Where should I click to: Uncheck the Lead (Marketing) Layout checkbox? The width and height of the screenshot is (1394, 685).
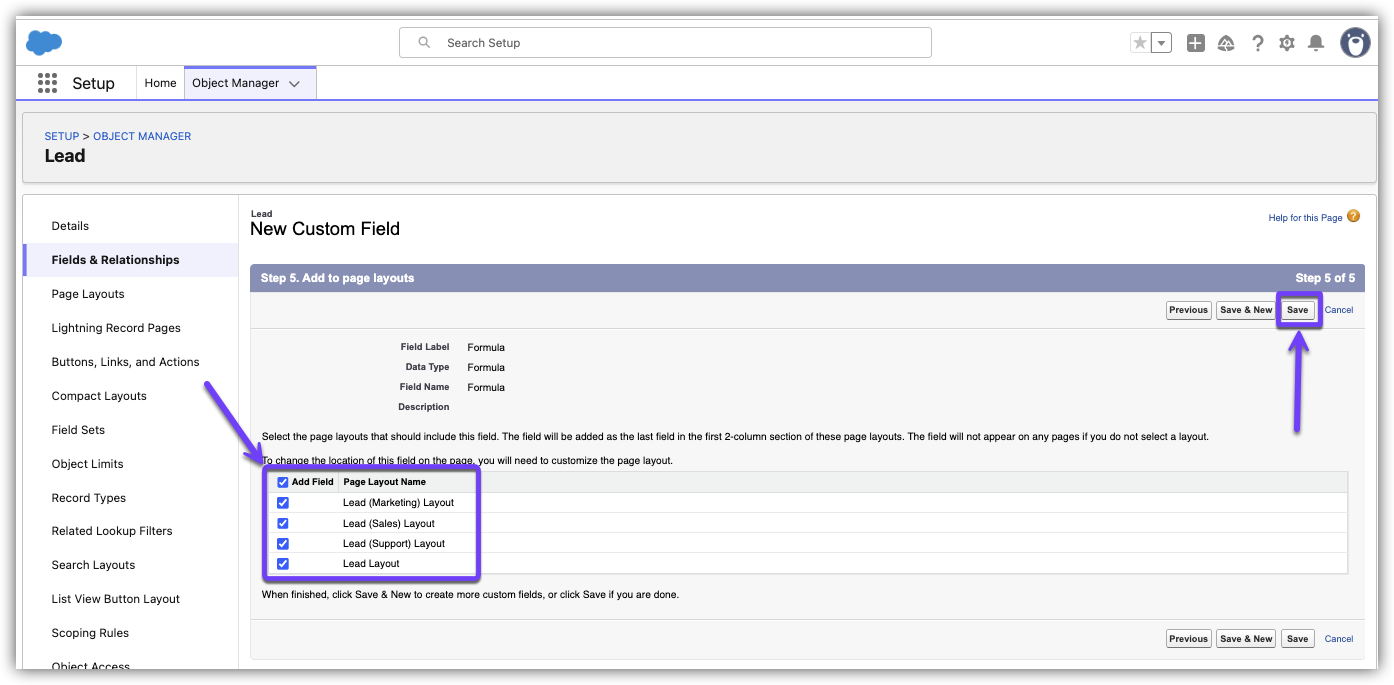point(283,503)
